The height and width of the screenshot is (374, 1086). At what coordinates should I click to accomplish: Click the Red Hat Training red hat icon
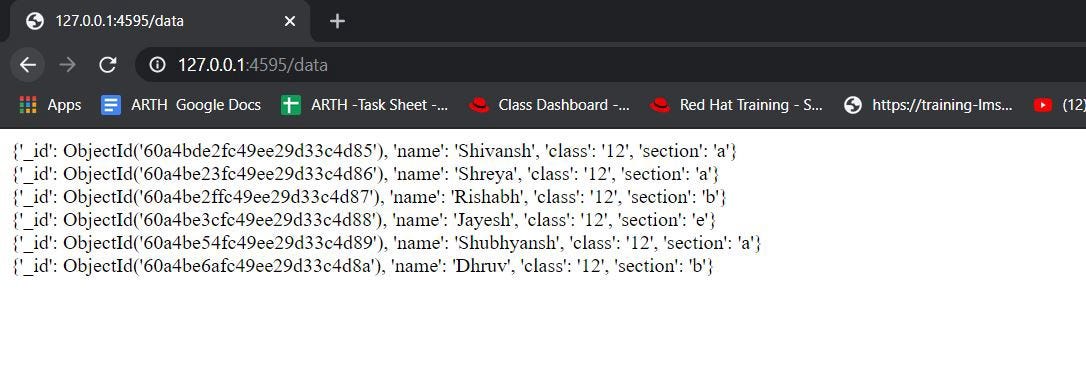point(661,105)
